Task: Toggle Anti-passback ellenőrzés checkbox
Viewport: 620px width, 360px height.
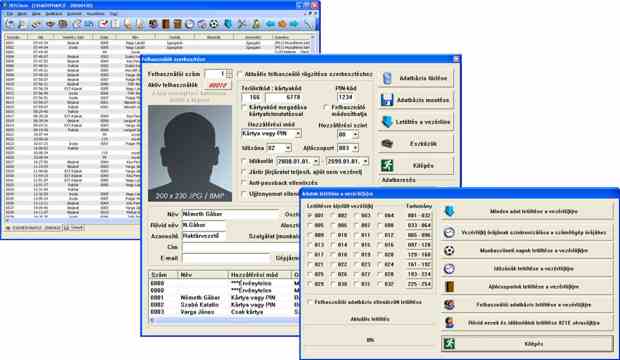Action: click(244, 183)
